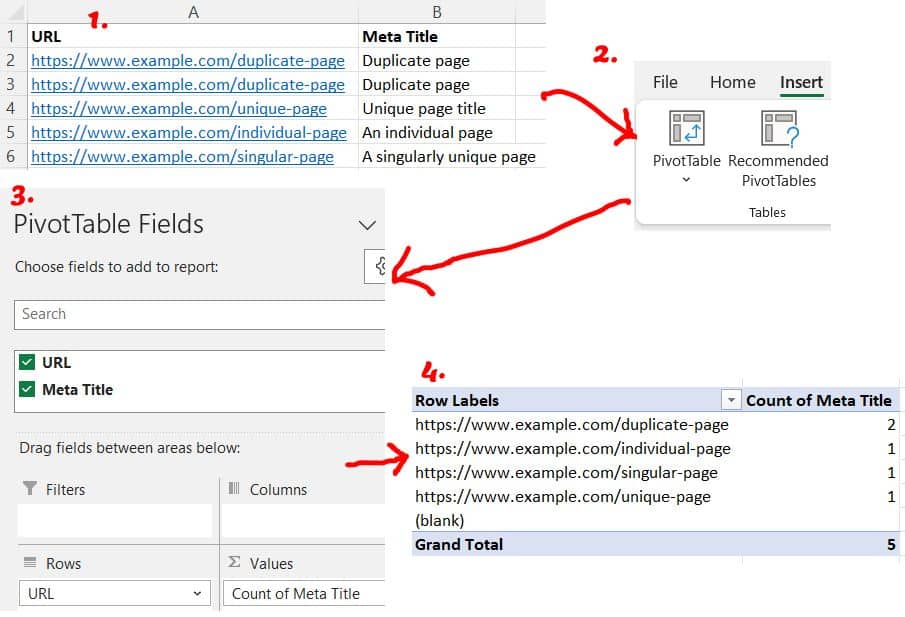The height and width of the screenshot is (617, 905).
Task: Select the Insert ribbon tab
Action: tap(801, 83)
